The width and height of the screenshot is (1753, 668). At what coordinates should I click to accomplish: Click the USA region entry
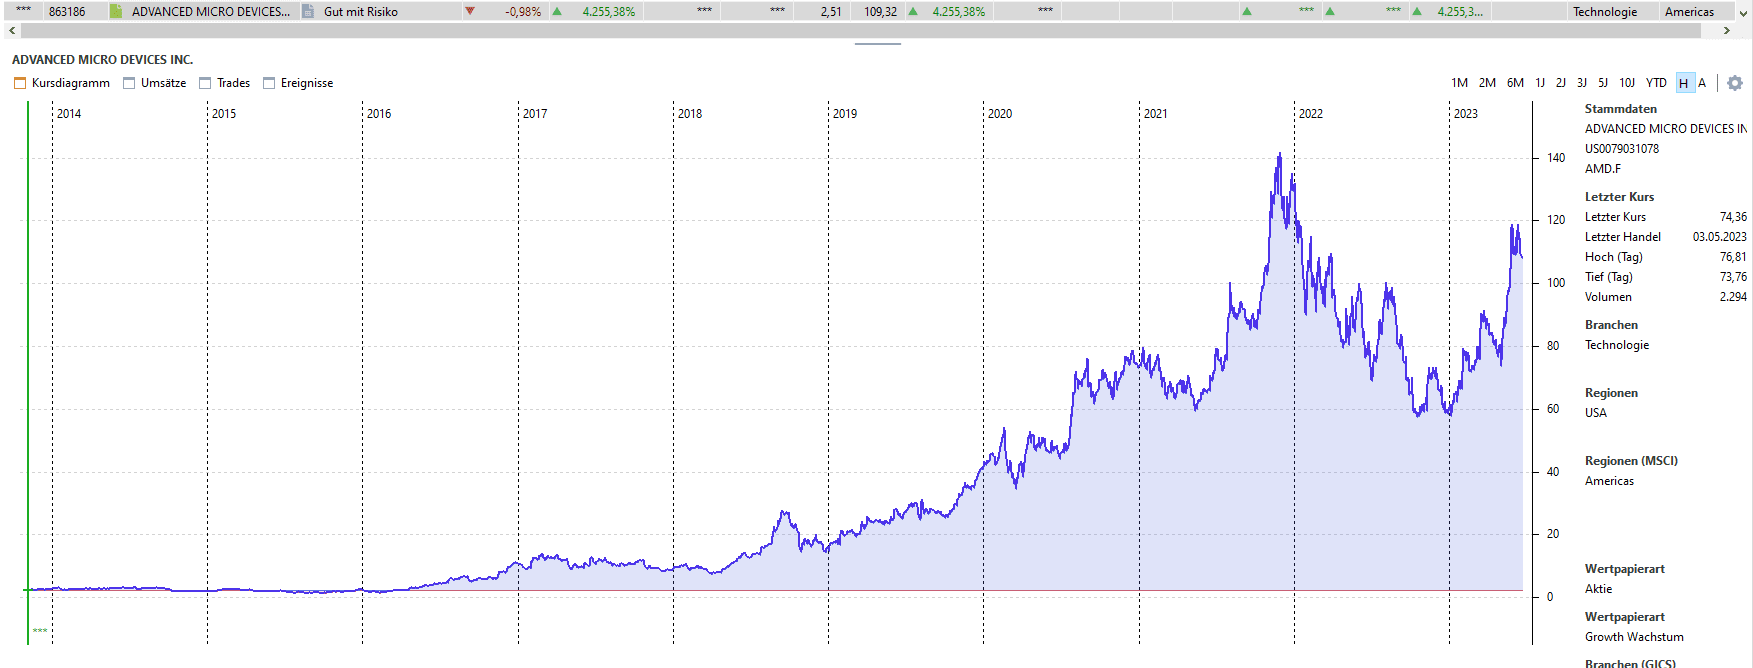pos(1596,413)
